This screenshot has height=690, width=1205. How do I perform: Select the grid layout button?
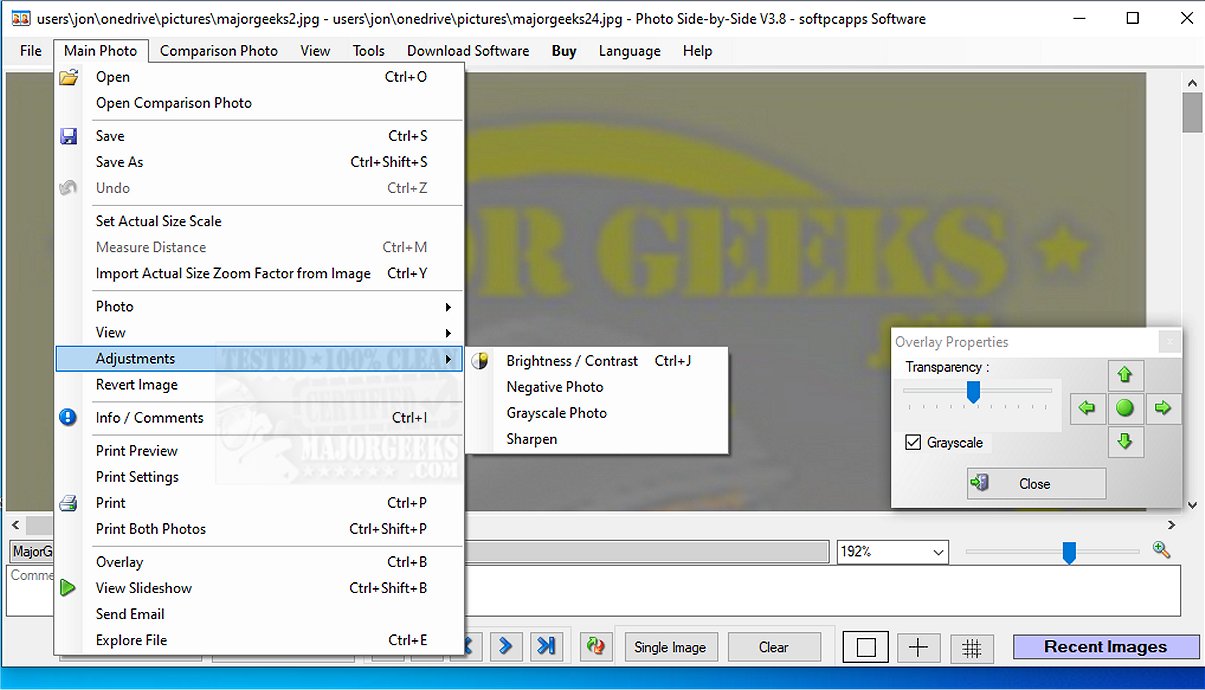pyautogui.click(x=971, y=648)
